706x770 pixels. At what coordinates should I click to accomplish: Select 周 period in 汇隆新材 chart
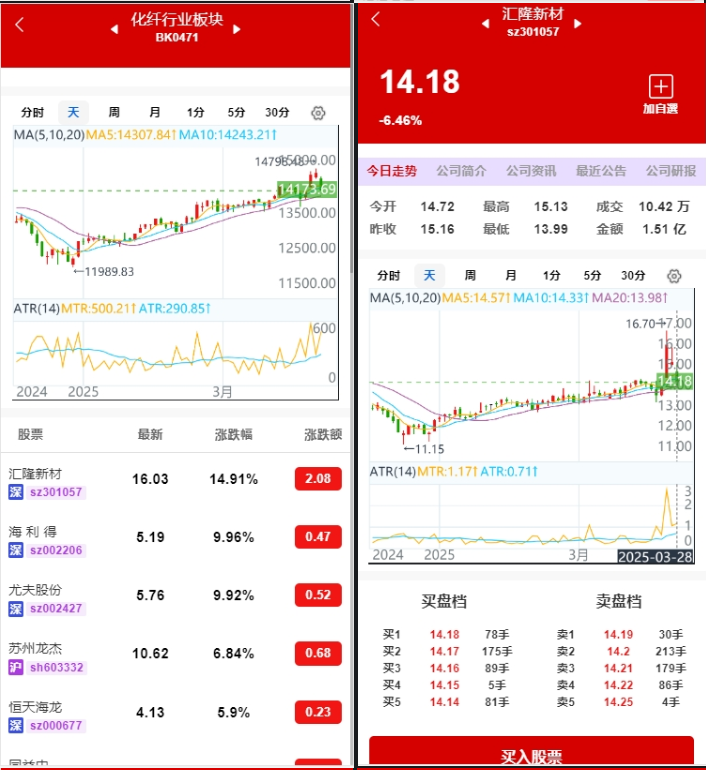(470, 275)
